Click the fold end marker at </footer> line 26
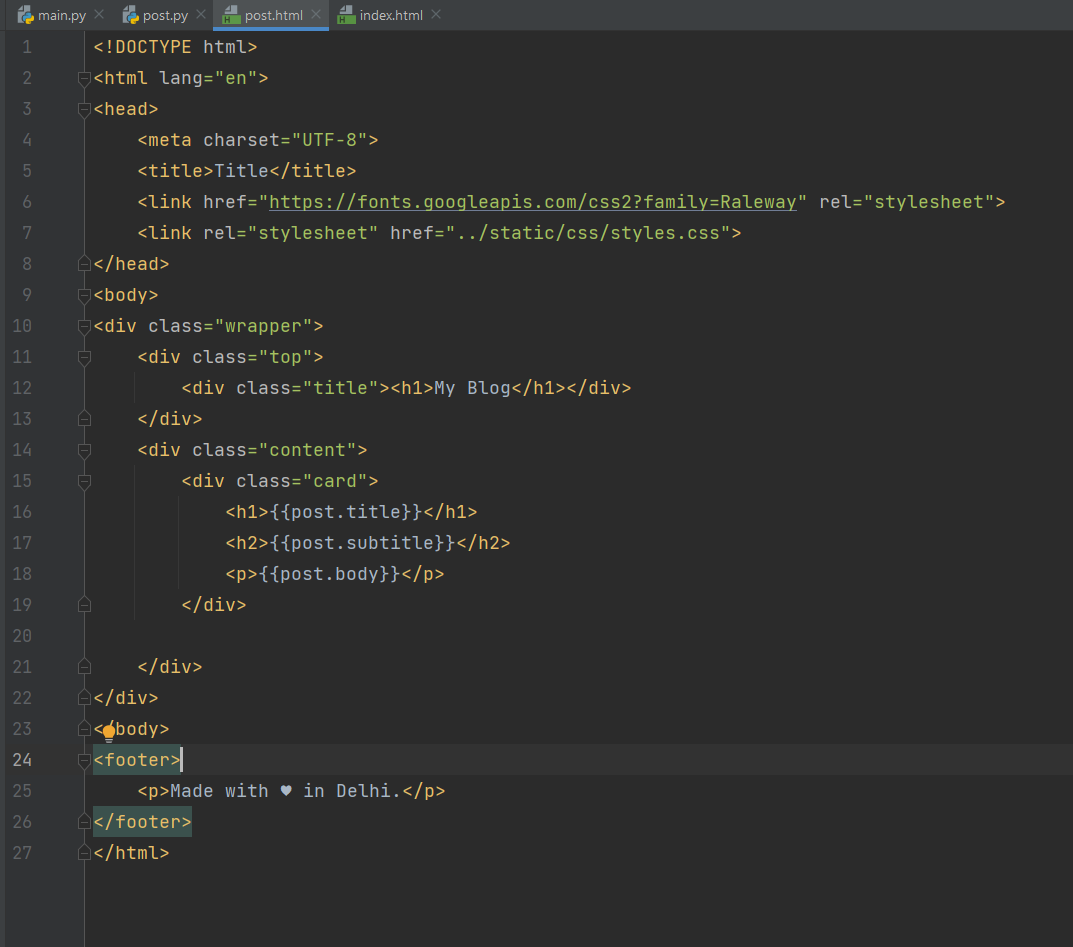This screenshot has width=1073, height=947. pyautogui.click(x=84, y=821)
